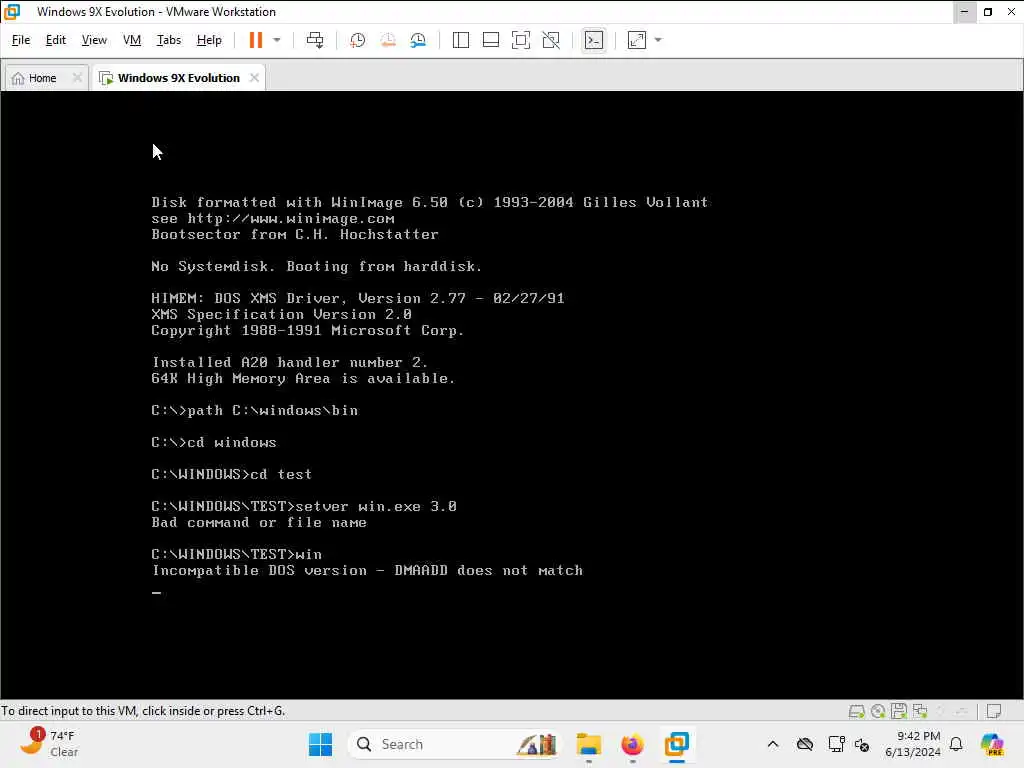
Task: Toggle the thumbnail bar
Action: (490, 40)
